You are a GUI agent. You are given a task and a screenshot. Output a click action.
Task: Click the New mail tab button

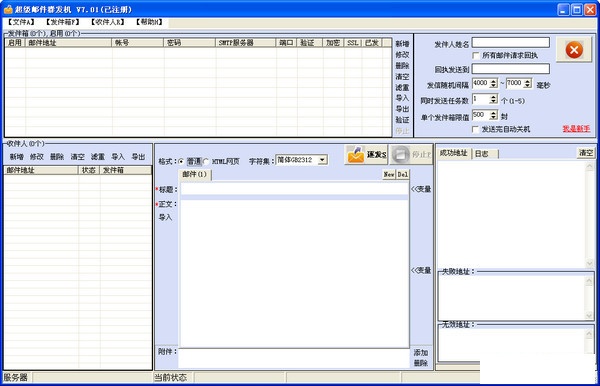point(389,174)
